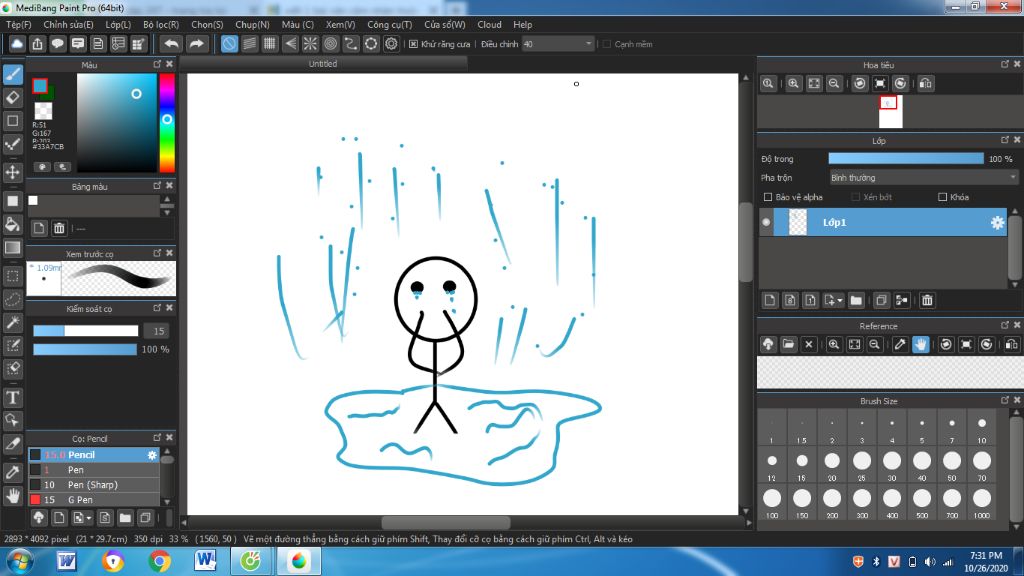Open the Cửa sổ(W) menu

(x=445, y=24)
